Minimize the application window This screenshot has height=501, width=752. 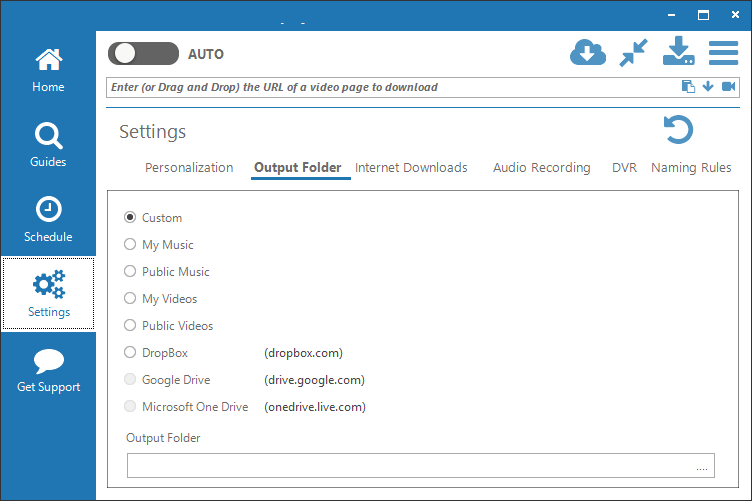(x=671, y=15)
